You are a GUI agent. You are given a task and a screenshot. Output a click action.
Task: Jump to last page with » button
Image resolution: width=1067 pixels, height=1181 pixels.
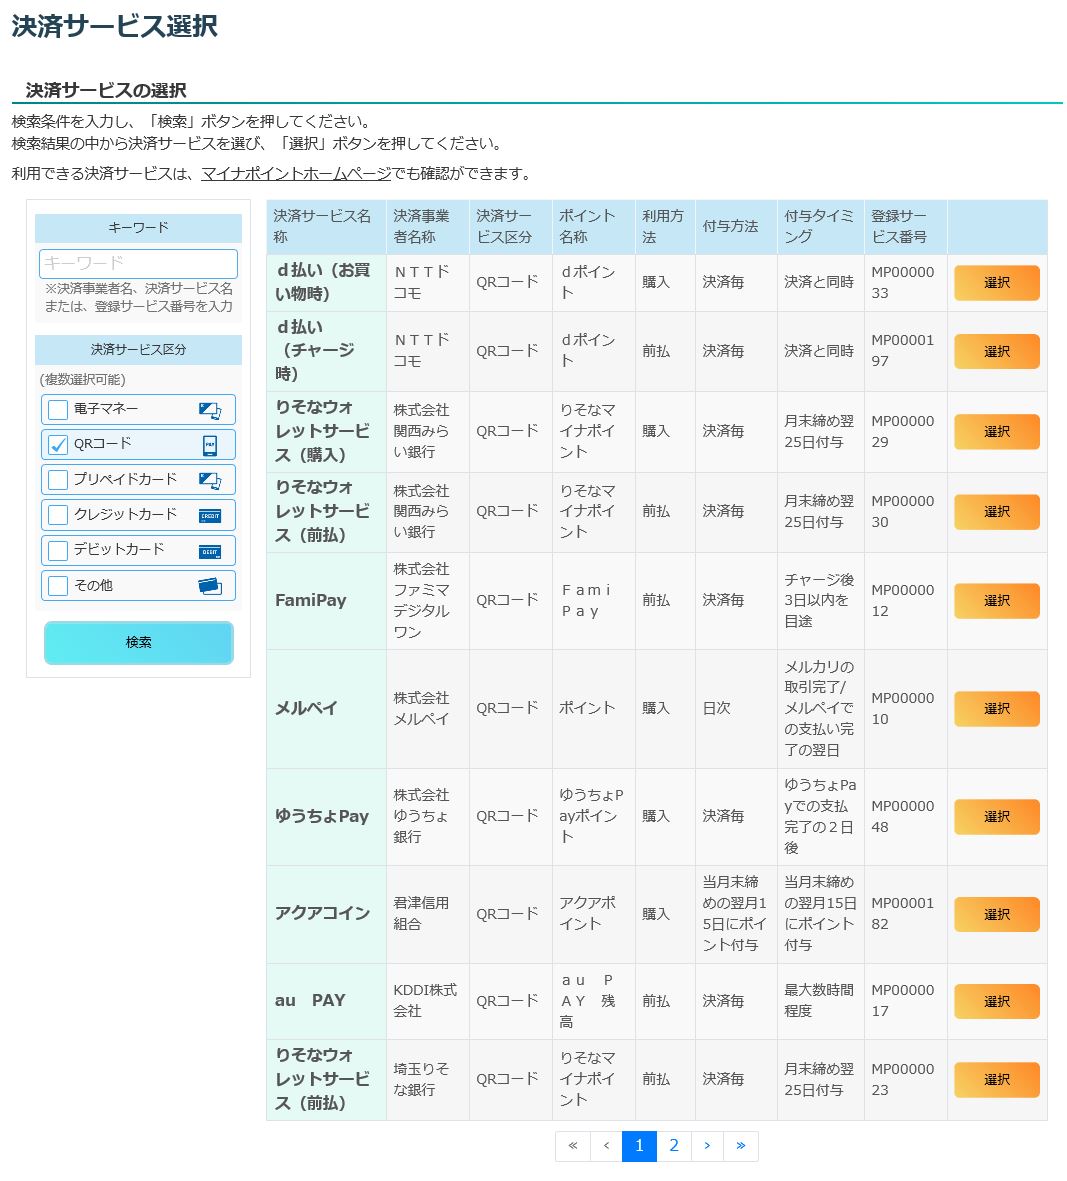tap(741, 1146)
